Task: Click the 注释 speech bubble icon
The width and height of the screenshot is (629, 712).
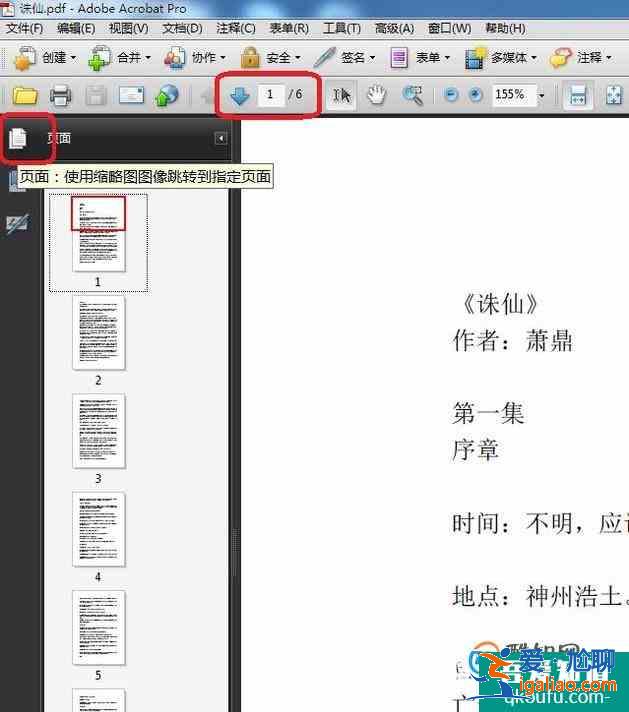Action: [560, 58]
